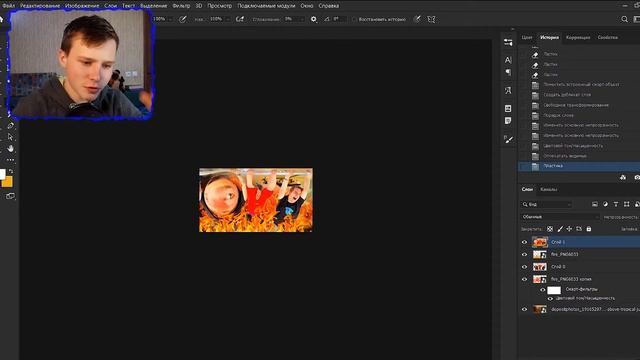The image size is (640, 360).
Task: Open the layer filter Вид dropdown
Action: pyautogui.click(x=546, y=204)
